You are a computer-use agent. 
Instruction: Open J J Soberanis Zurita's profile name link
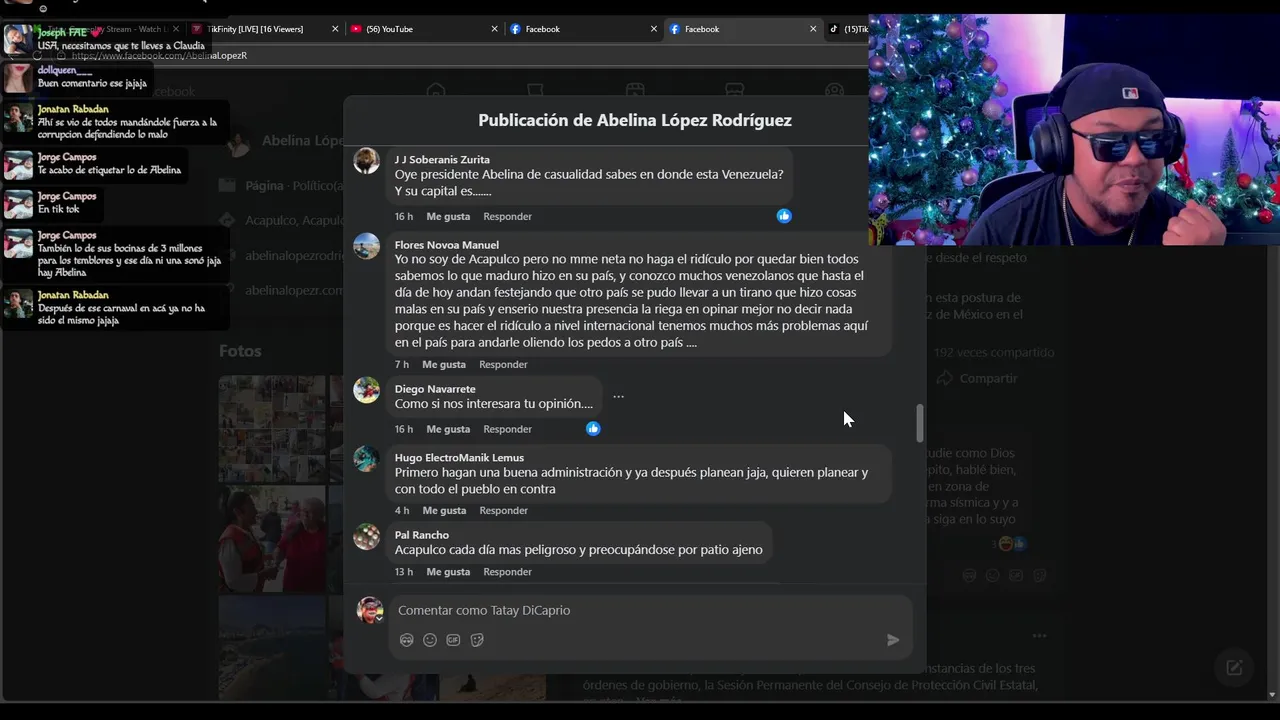442,160
